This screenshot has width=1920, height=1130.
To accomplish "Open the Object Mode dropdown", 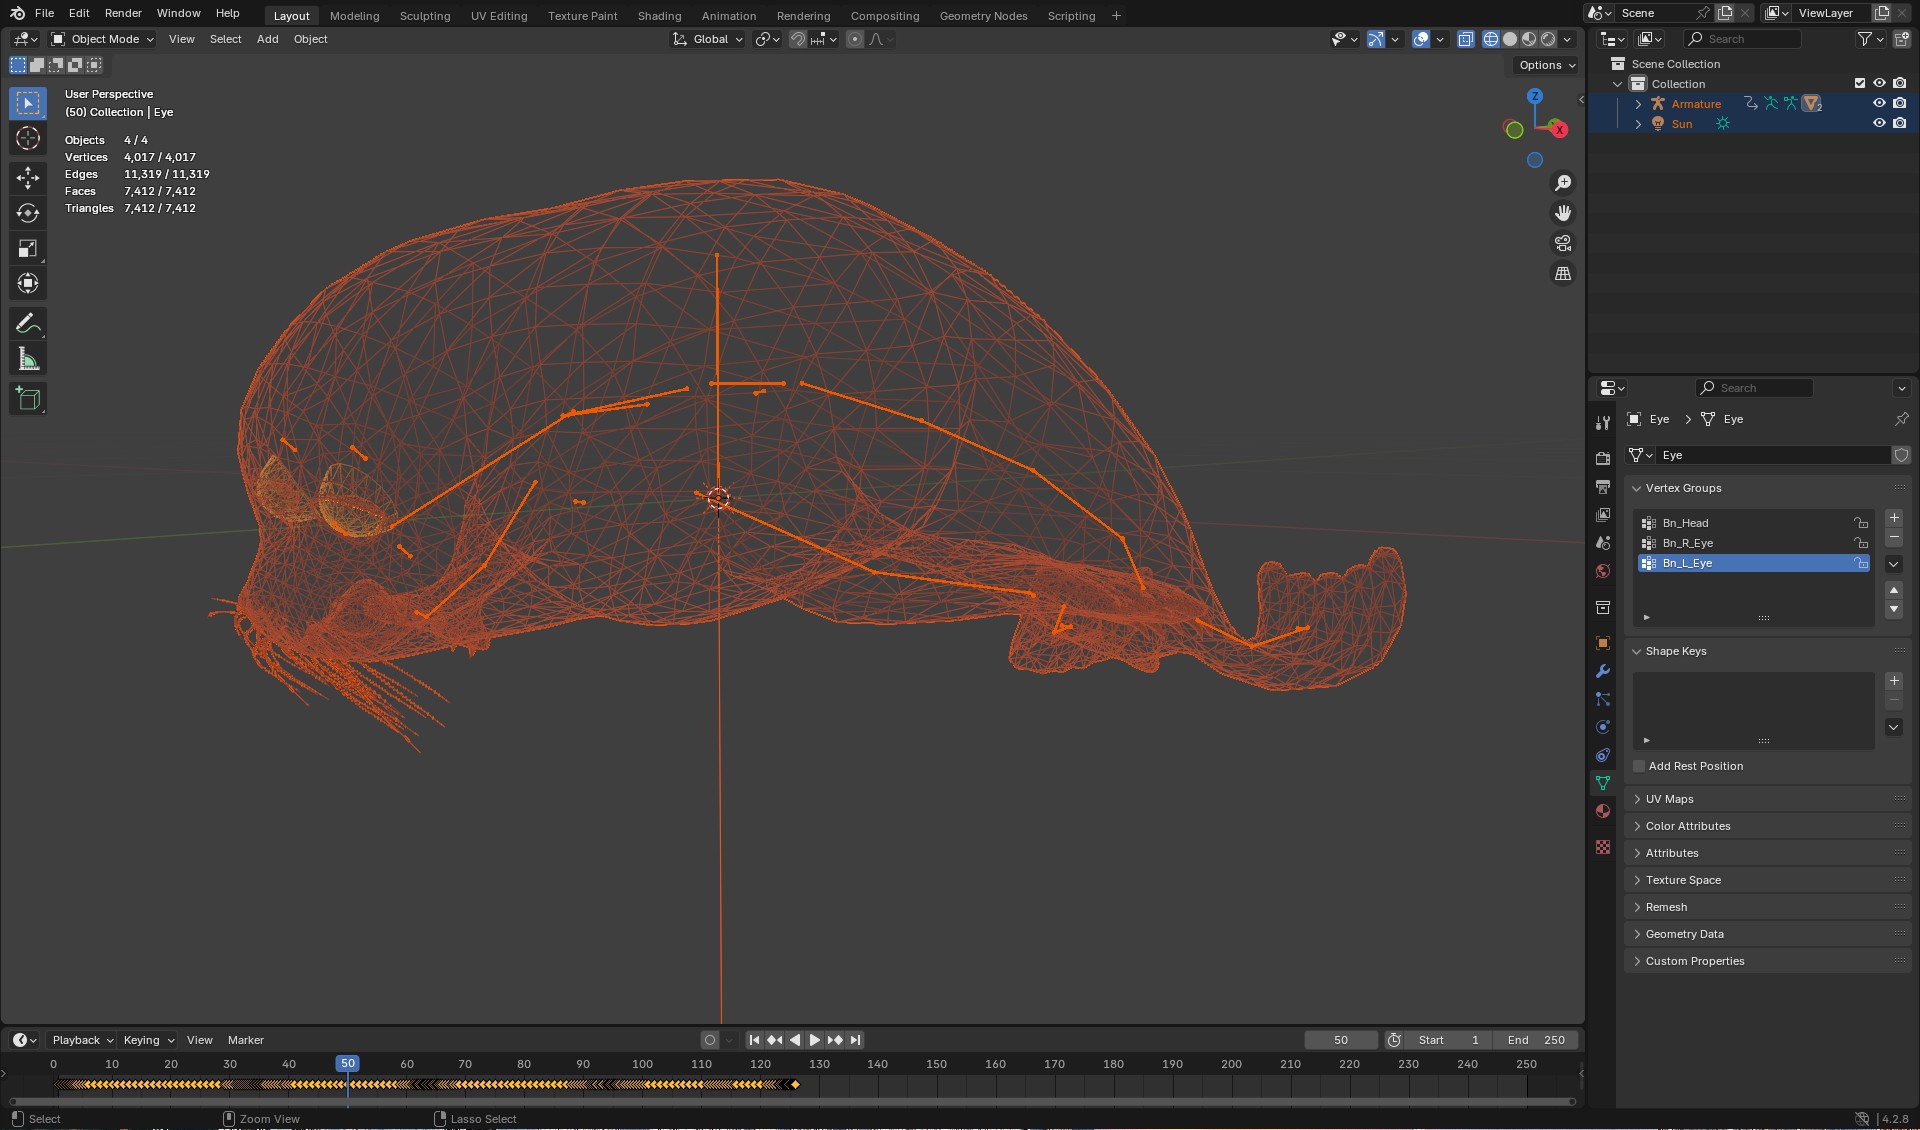I will click(x=103, y=39).
